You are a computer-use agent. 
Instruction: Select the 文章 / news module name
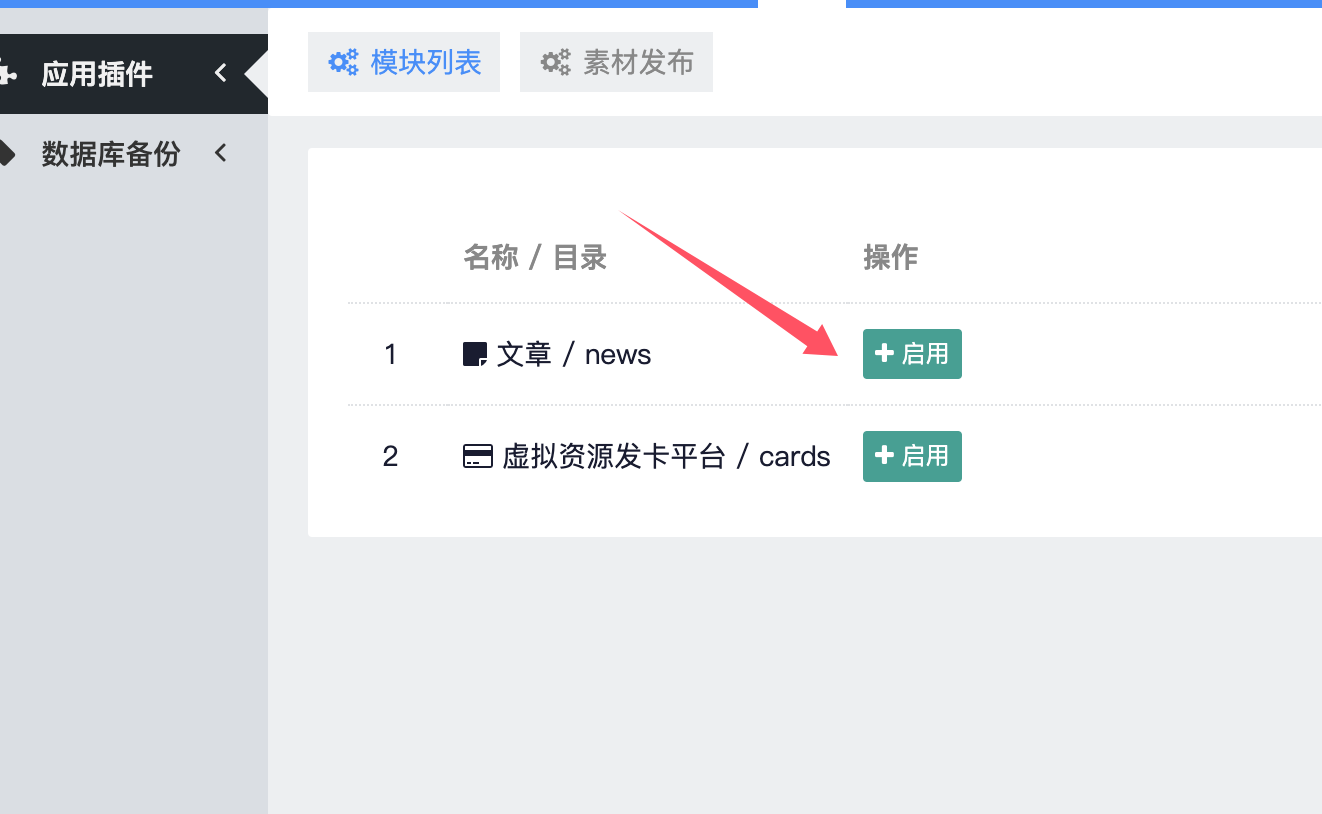pyautogui.click(x=573, y=354)
